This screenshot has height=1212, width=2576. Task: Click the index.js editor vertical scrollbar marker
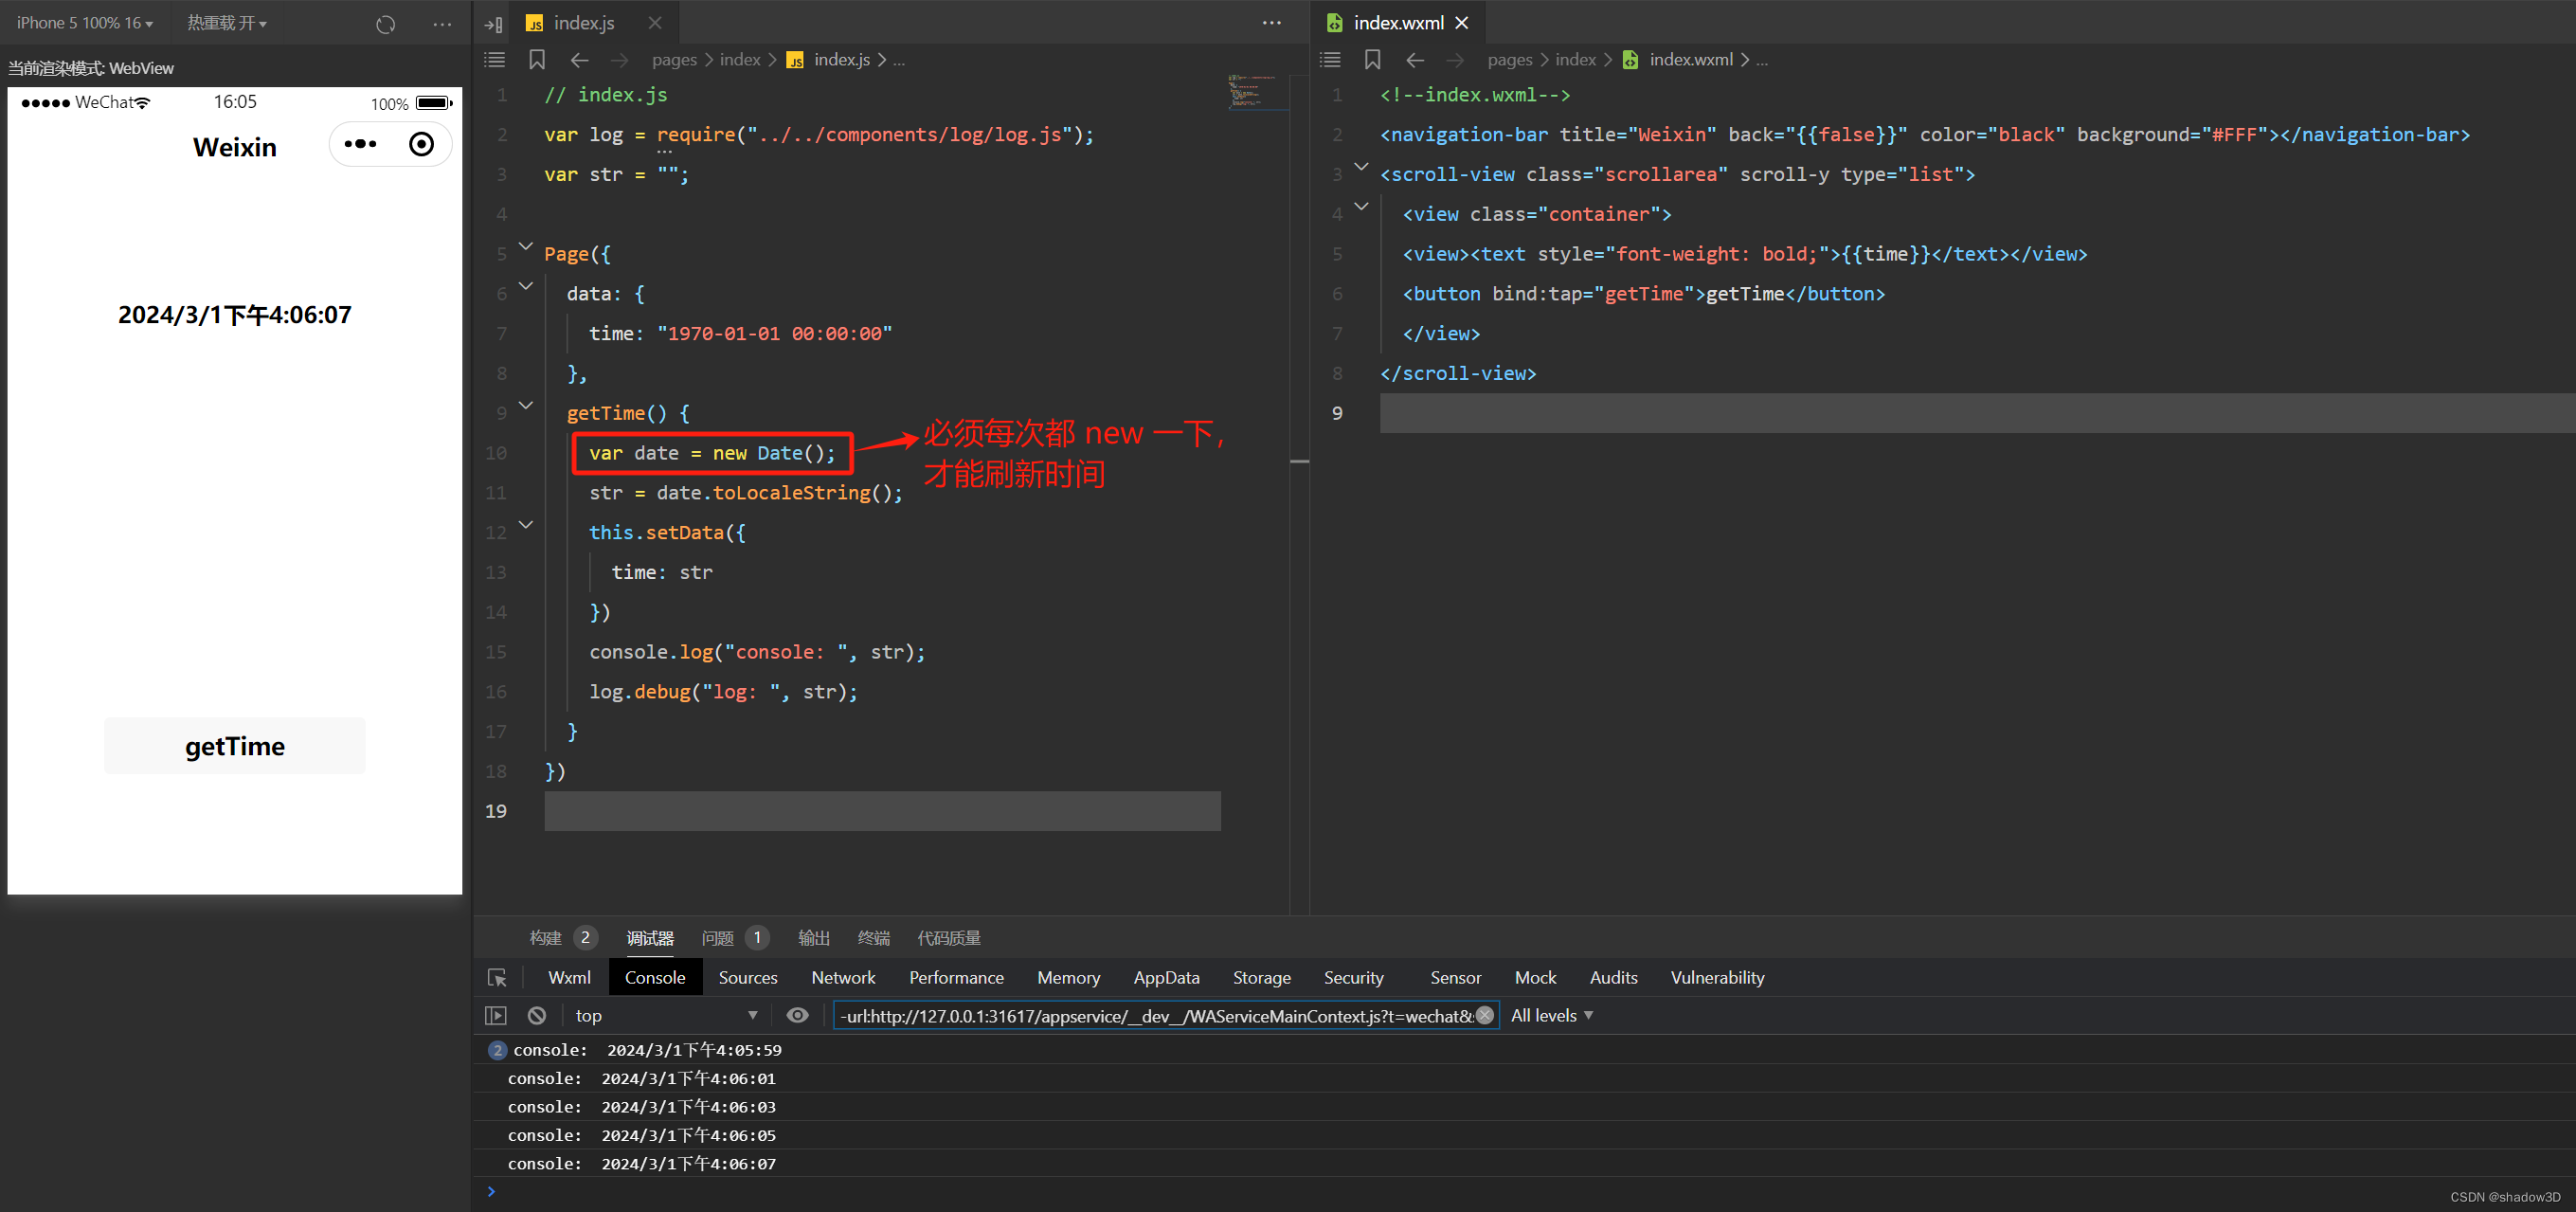click(x=1300, y=461)
